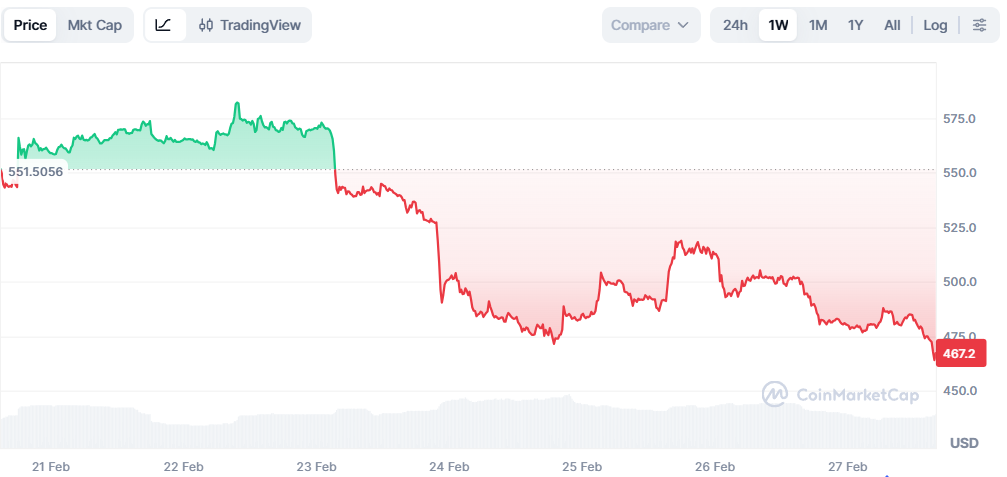Click the 24 Feb date marker
The width and height of the screenshot is (1007, 477).
(449, 466)
